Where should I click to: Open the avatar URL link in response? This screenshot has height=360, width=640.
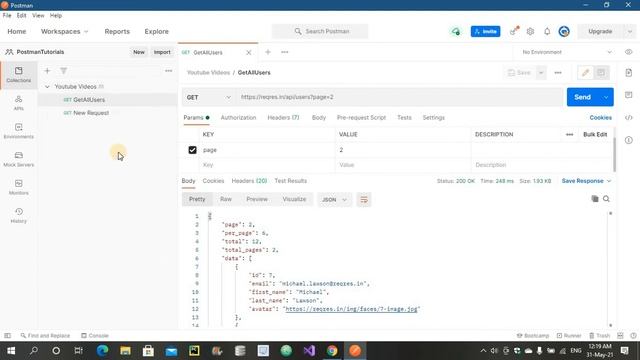coord(351,309)
